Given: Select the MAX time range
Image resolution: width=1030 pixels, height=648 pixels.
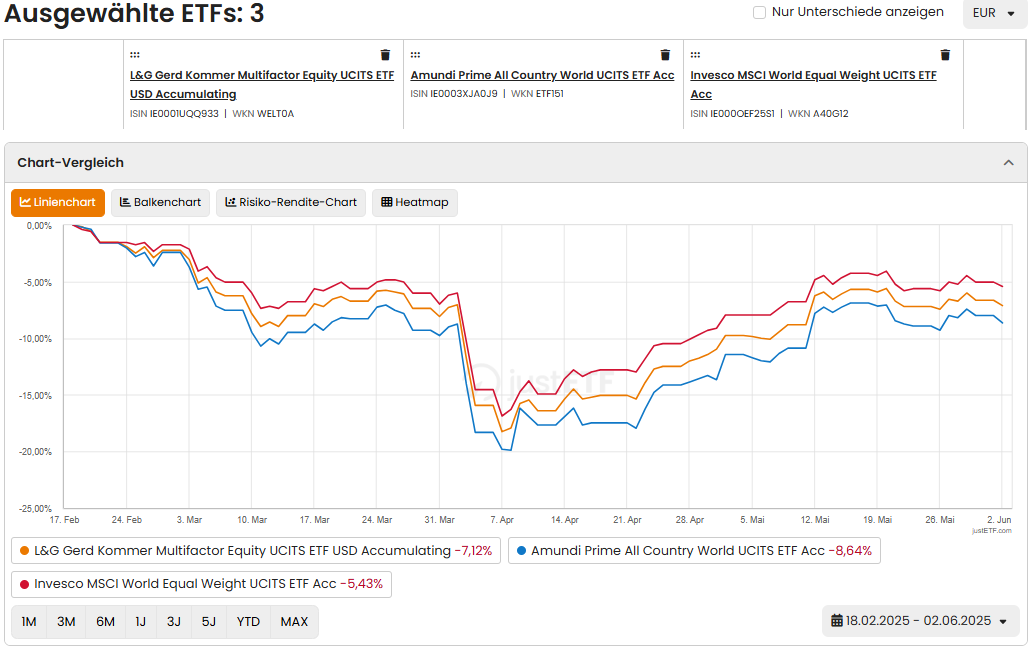Looking at the screenshot, I should (x=294, y=622).
